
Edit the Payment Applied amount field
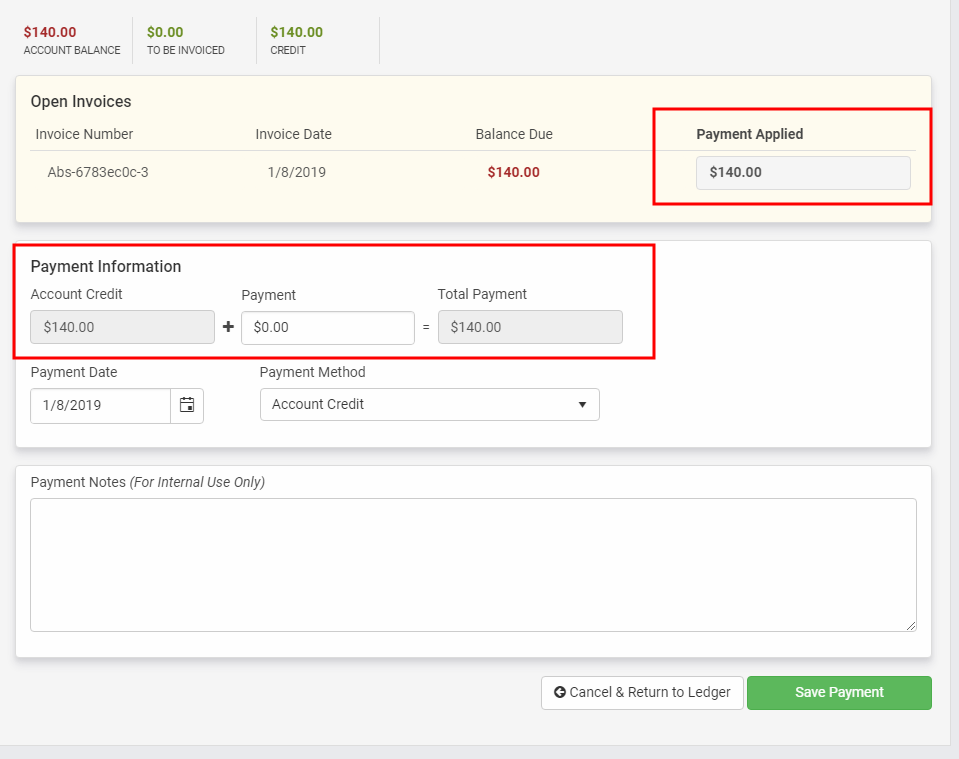[x=803, y=172]
